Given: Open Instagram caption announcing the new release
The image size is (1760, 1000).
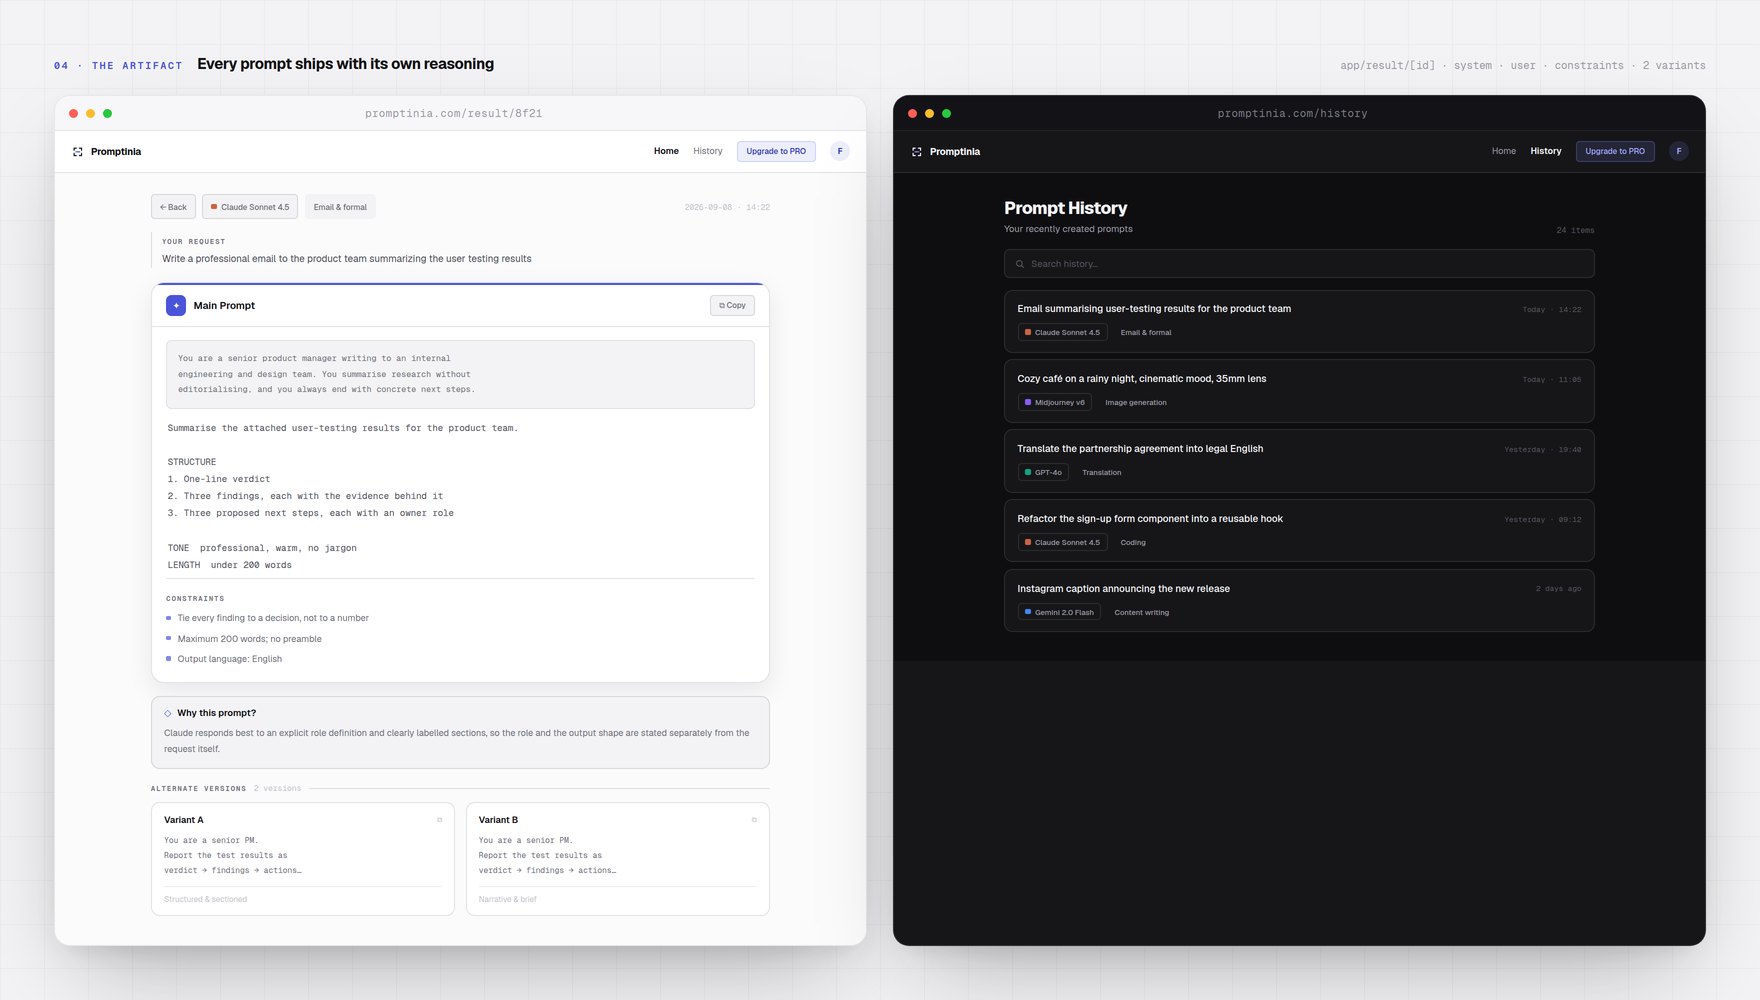Looking at the screenshot, I should [x=1299, y=601].
